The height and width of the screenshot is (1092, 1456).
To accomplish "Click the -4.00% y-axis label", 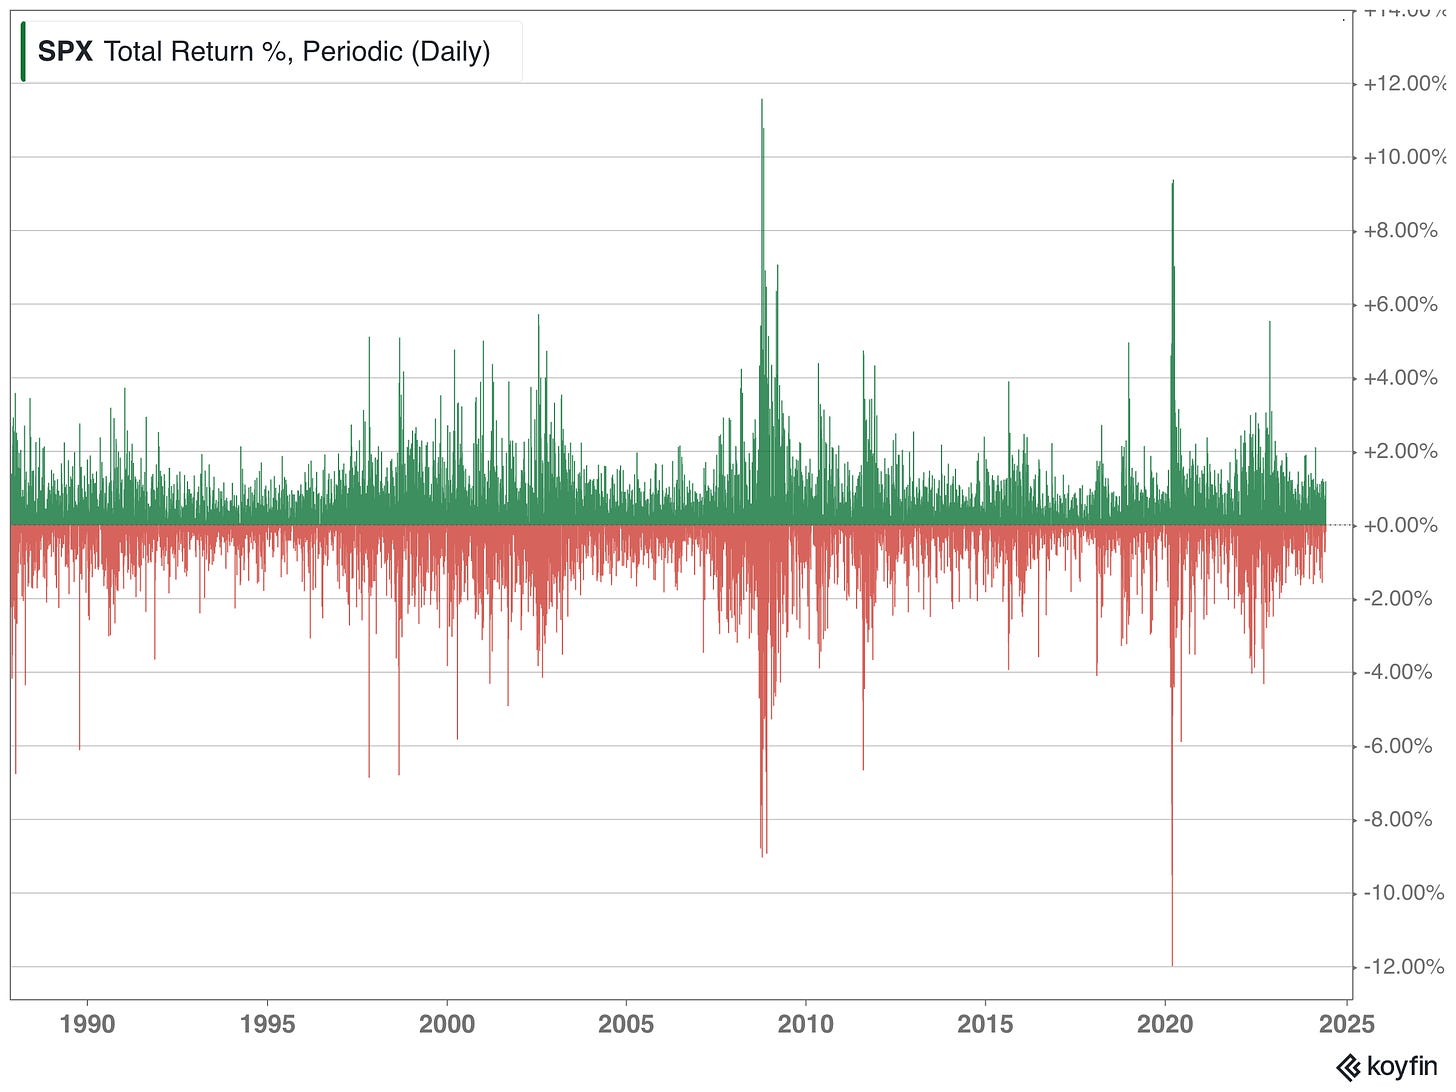I will point(1399,672).
